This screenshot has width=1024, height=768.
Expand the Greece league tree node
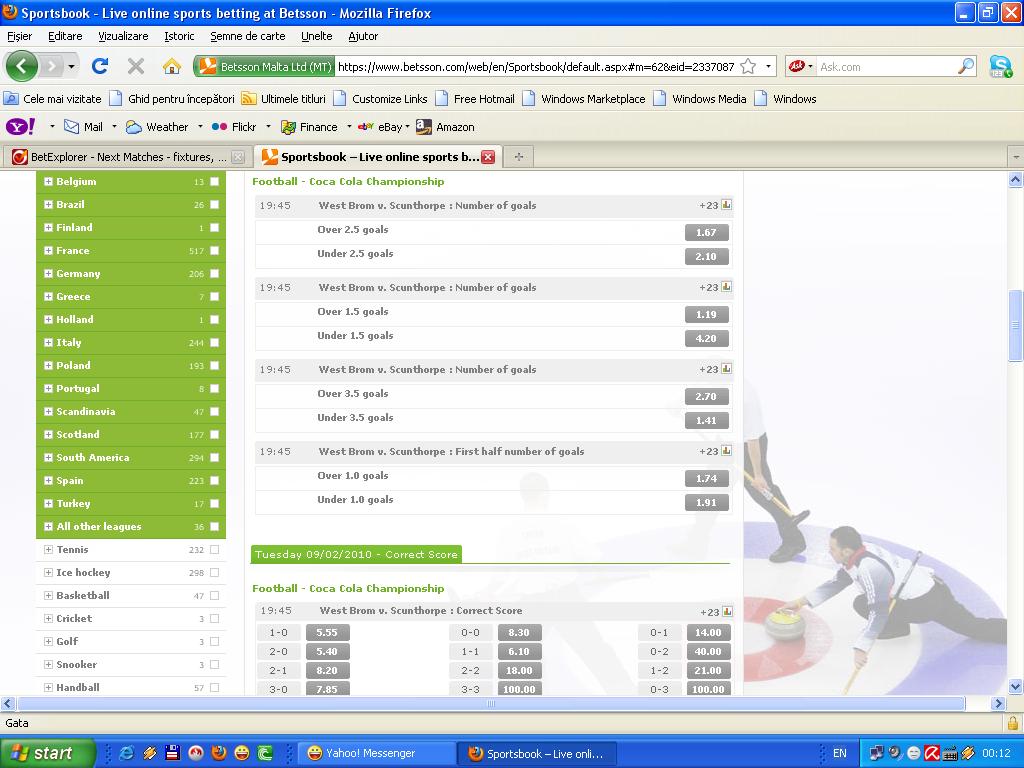[48, 296]
